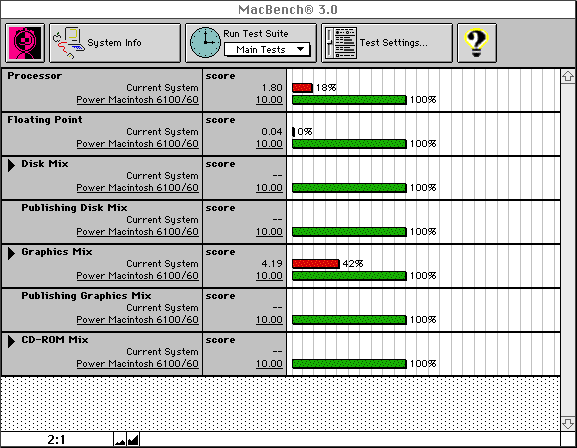Click the Processor green 100% reference bar
The image size is (577, 448).
coord(349,100)
